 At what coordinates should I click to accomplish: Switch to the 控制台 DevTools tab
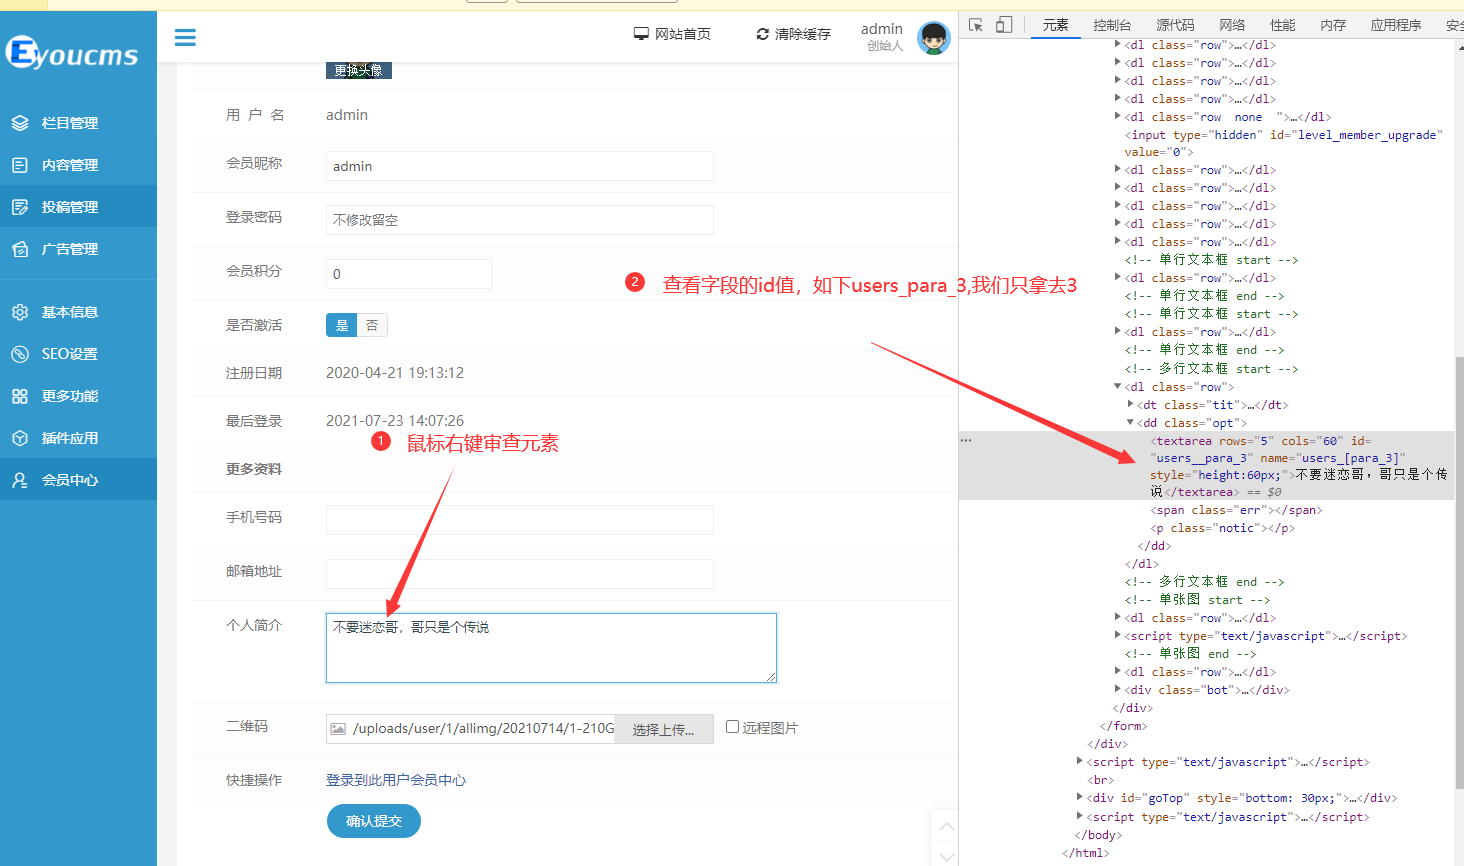coord(1112,25)
